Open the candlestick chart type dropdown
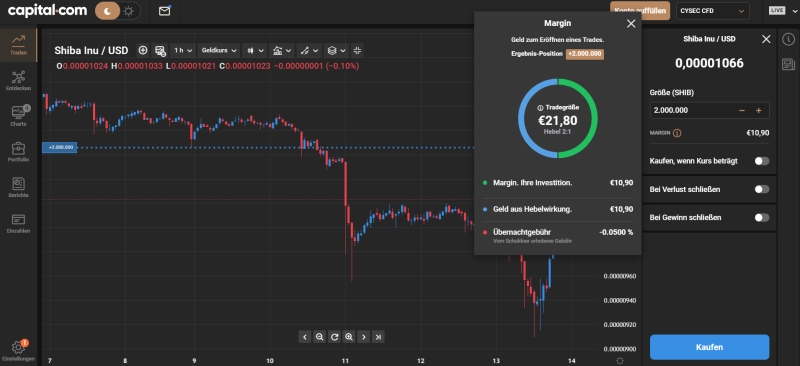 click(x=255, y=50)
